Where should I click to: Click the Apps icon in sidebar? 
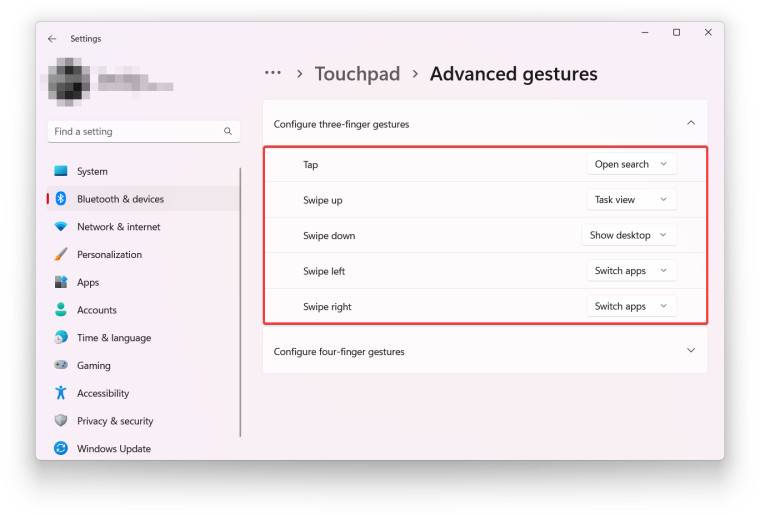tap(61, 282)
